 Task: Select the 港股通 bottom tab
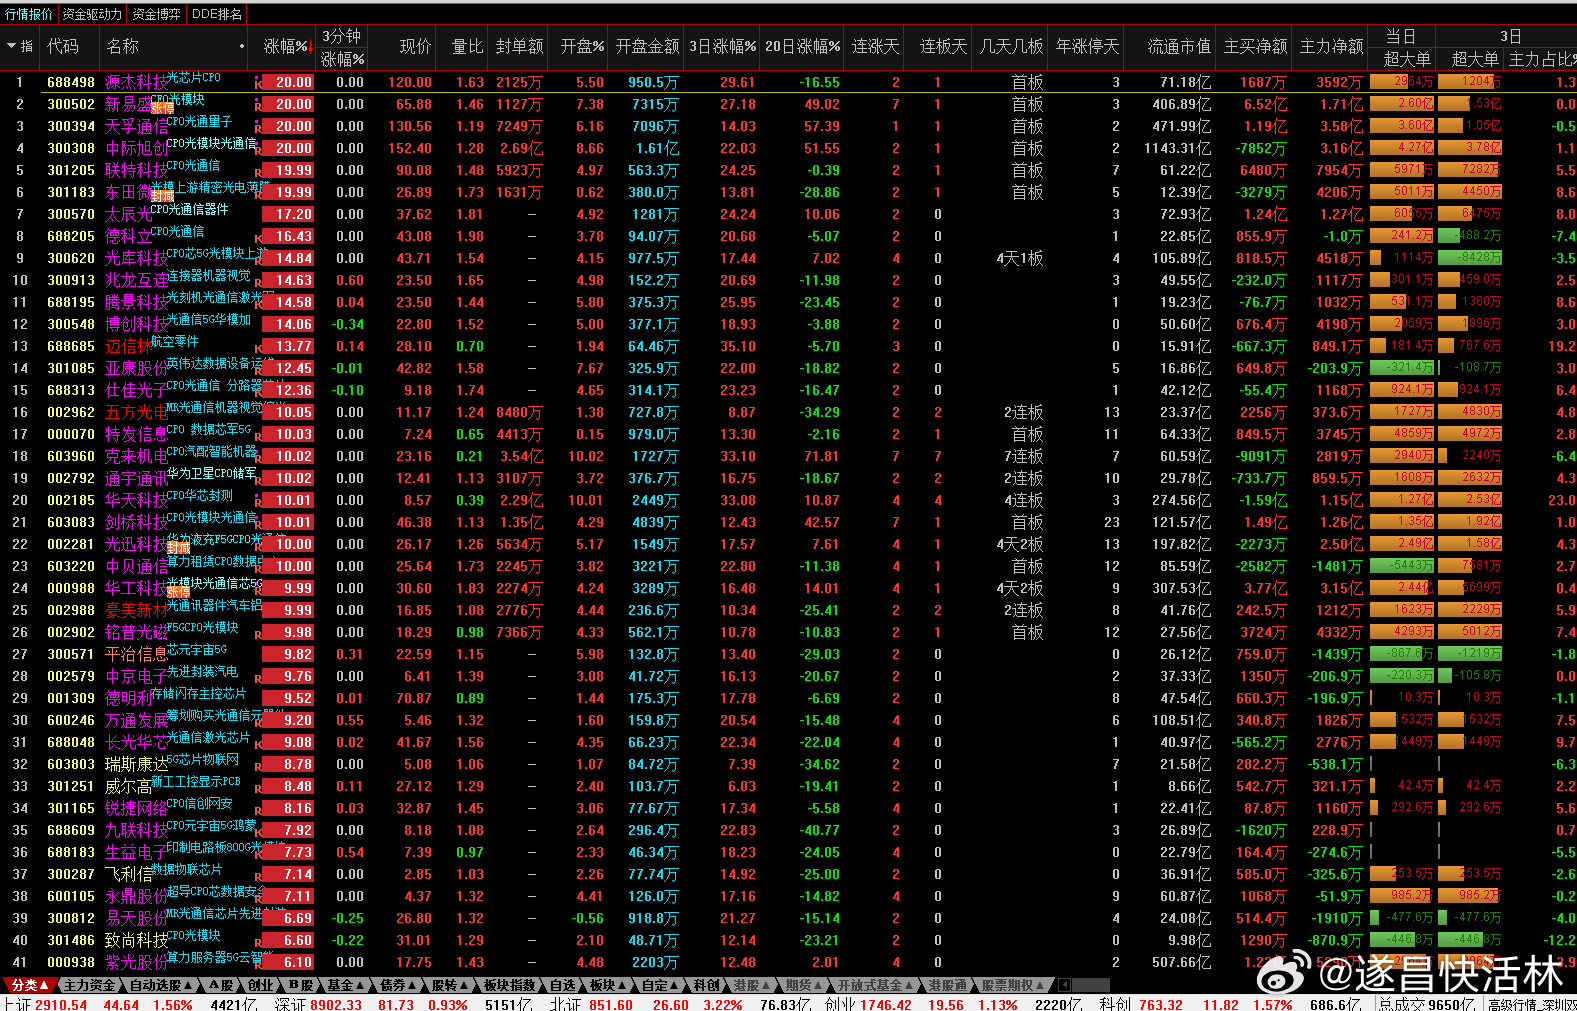(x=947, y=985)
